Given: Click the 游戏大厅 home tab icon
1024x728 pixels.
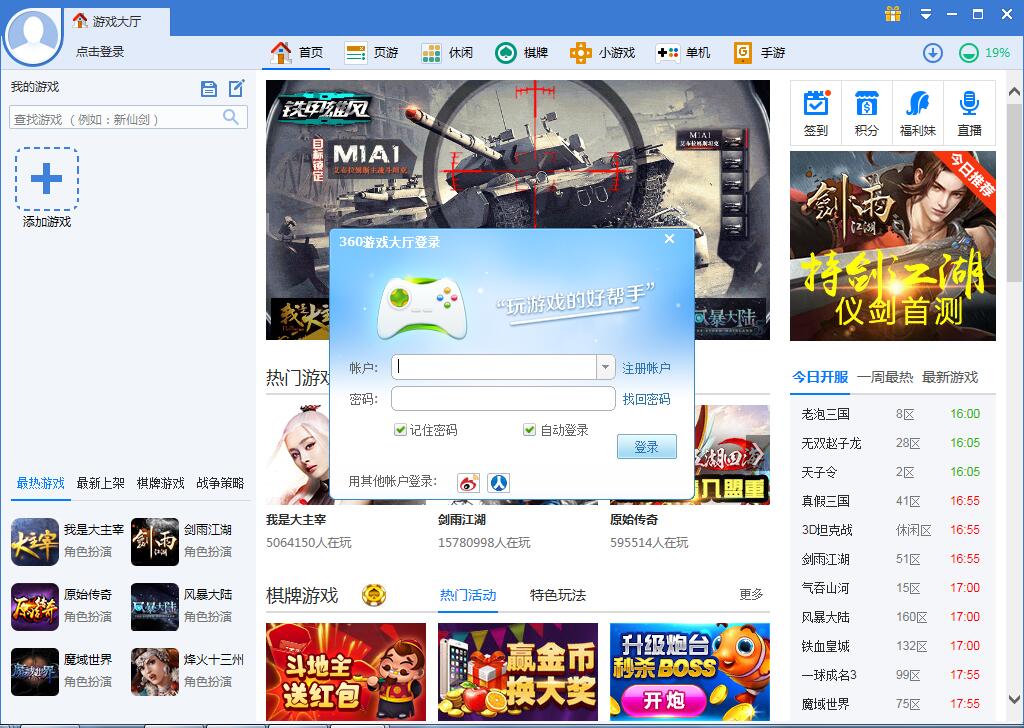Looking at the screenshot, I should pyautogui.click(x=80, y=20).
